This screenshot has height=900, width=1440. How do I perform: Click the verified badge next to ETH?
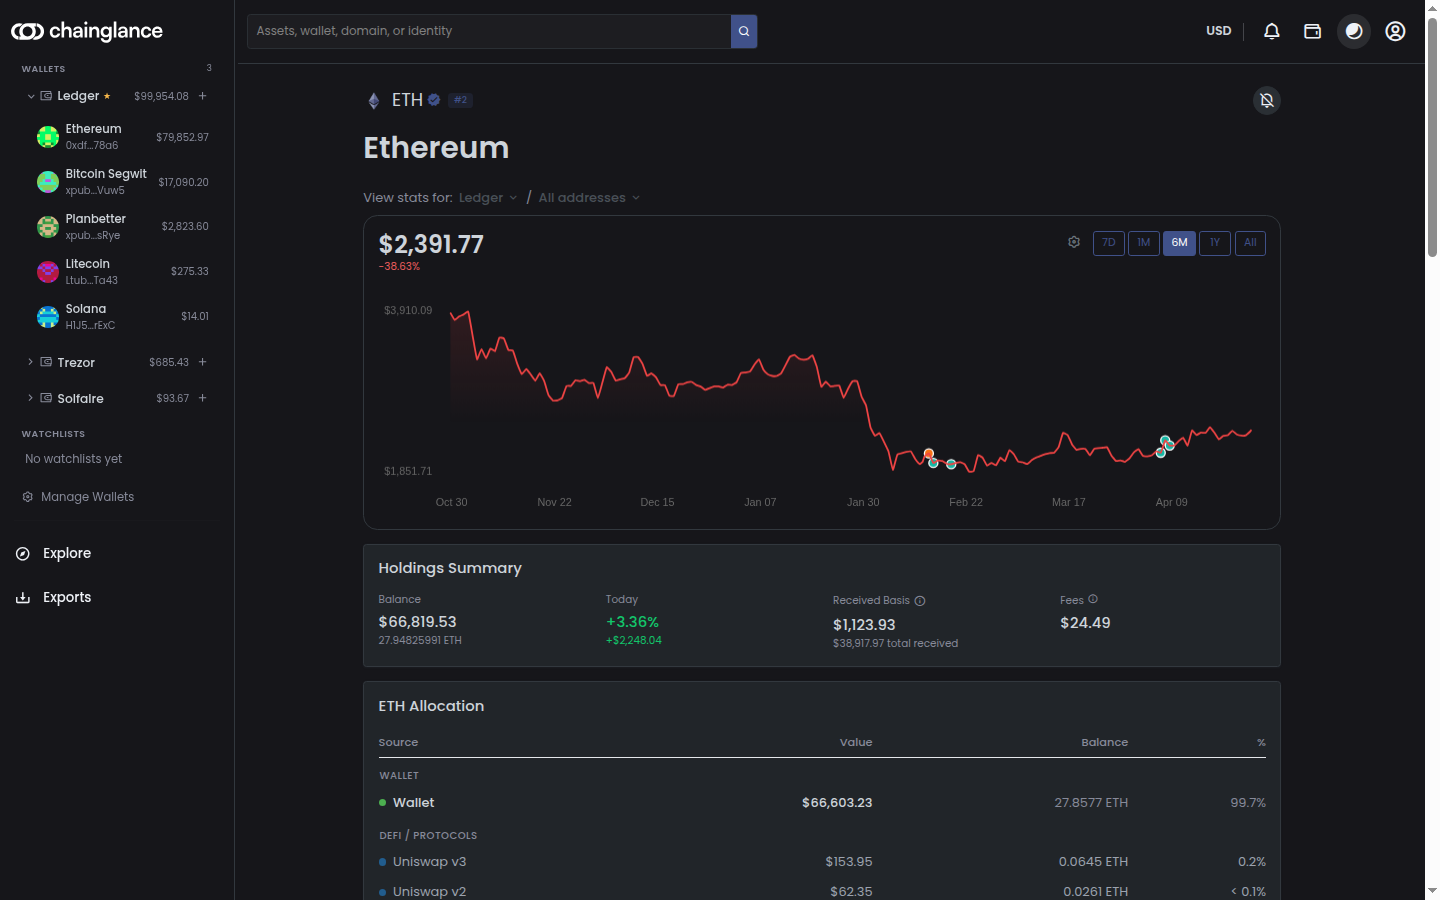click(434, 100)
